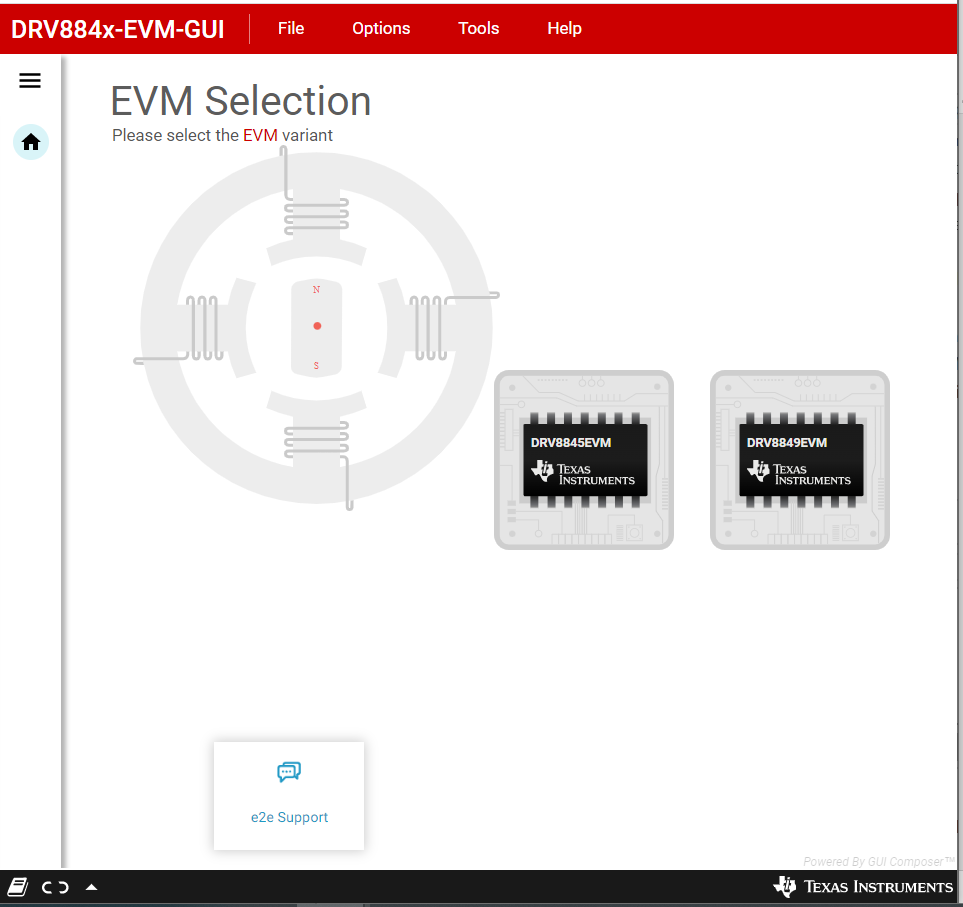Click the e2e Support link
This screenshot has width=963, height=907.
click(x=289, y=817)
